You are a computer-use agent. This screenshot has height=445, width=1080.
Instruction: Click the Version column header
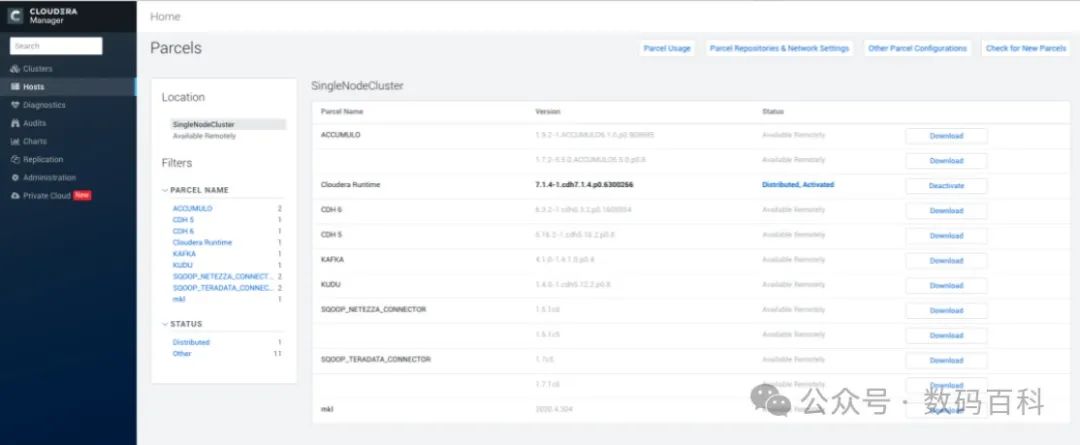coord(548,112)
